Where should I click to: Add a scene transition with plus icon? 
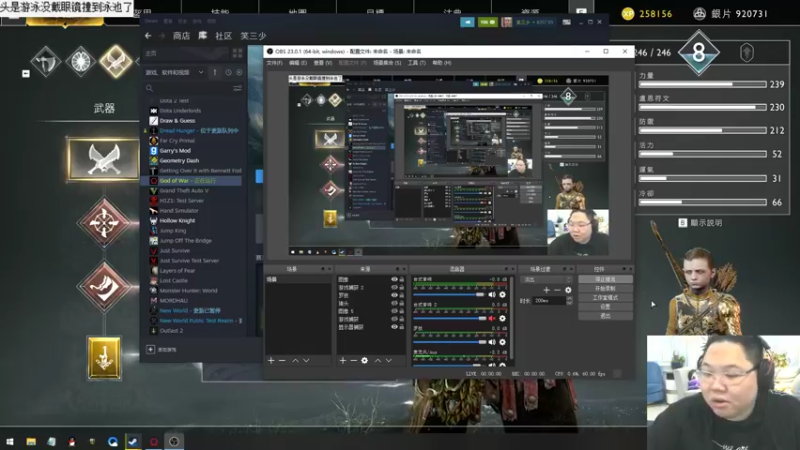tap(546, 290)
